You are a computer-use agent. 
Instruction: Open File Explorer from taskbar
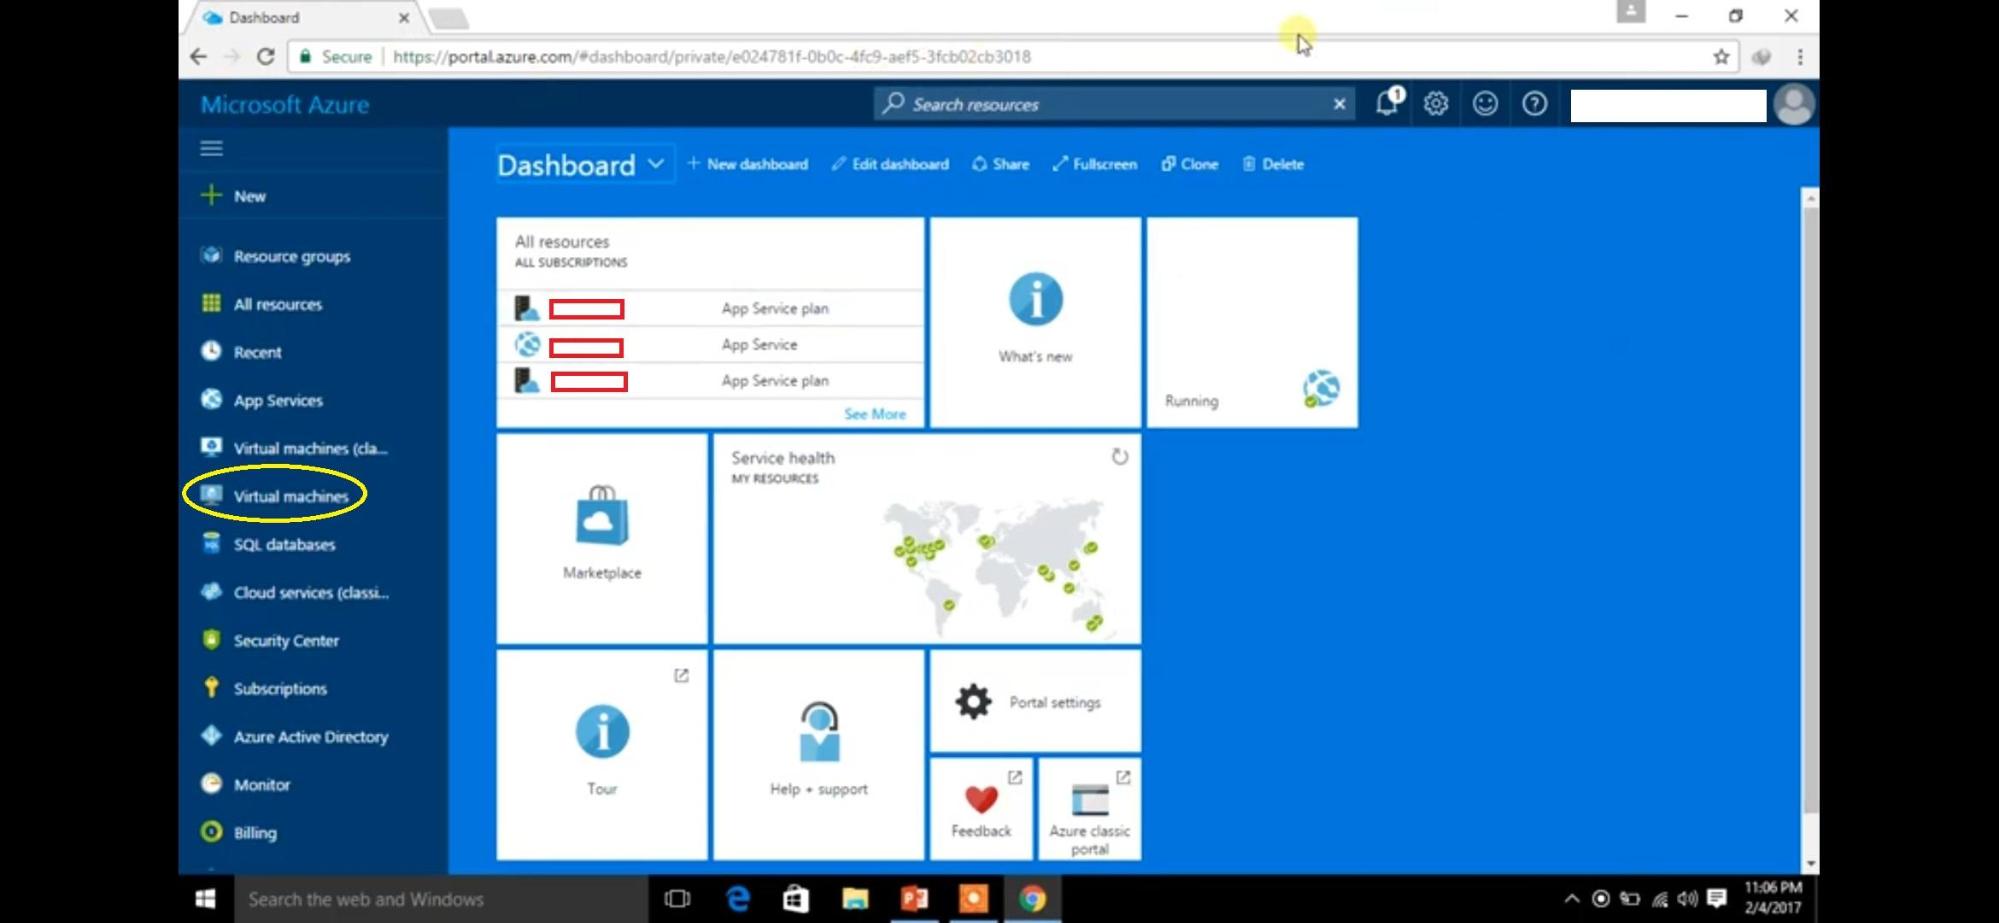point(855,899)
